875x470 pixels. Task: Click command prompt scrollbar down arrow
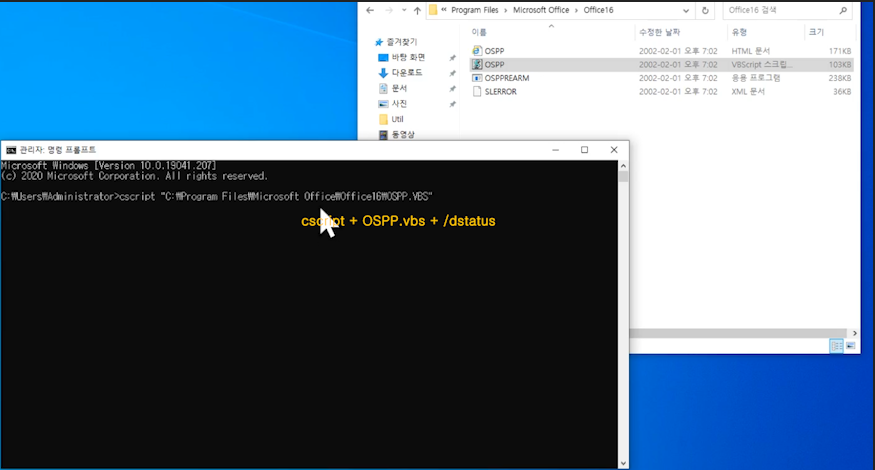[x=623, y=464]
